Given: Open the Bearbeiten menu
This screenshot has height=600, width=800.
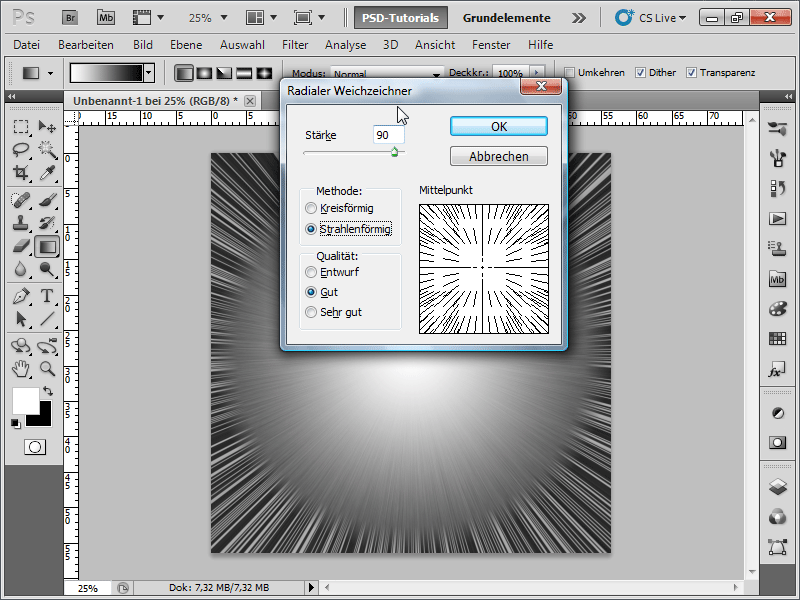Looking at the screenshot, I should click(x=86, y=45).
